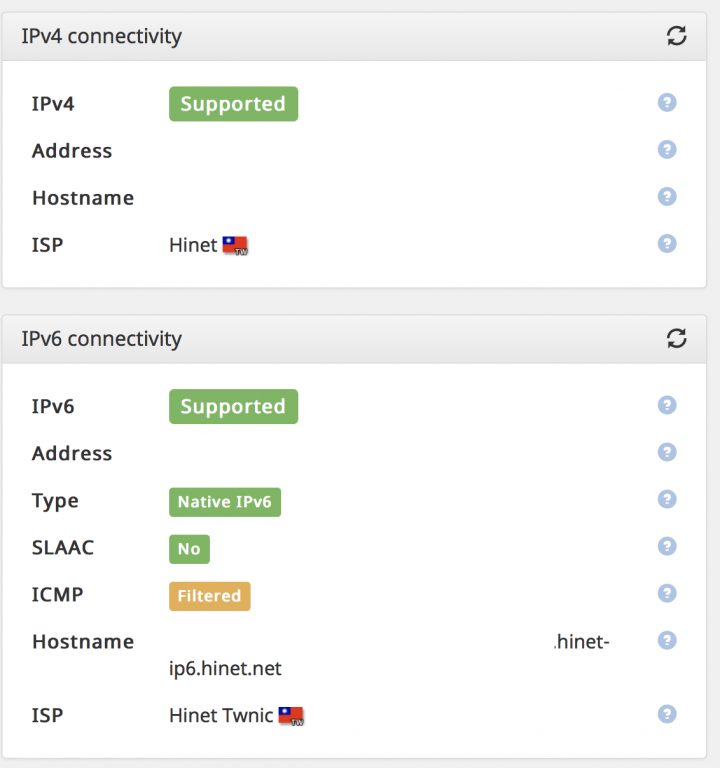The width and height of the screenshot is (720, 768).
Task: Open help for SLAAC row
Action: (x=667, y=546)
